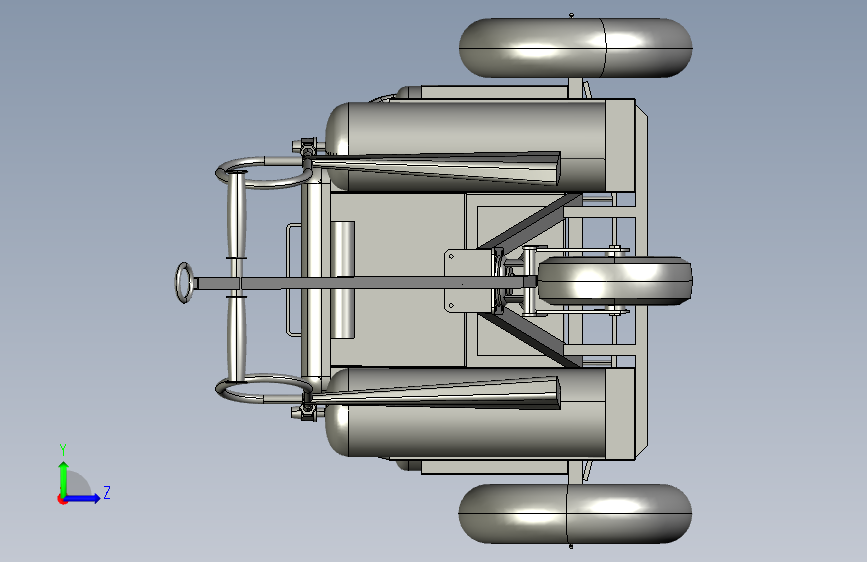Select the top large tire of the model
Viewport: 867px width, 562px height.
point(576,48)
